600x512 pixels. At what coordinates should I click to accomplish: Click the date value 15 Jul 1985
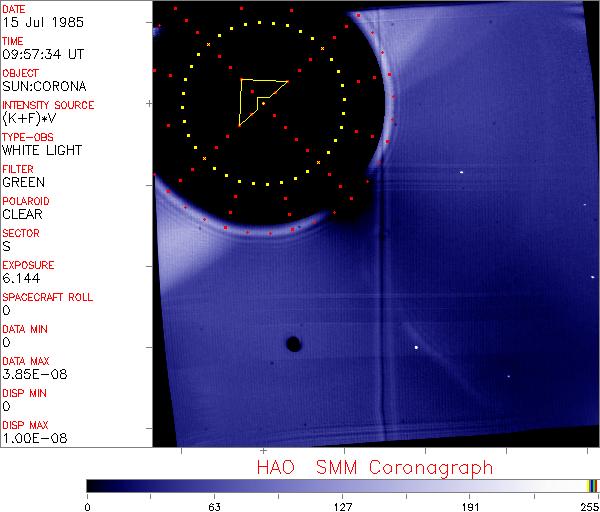tap(43, 22)
